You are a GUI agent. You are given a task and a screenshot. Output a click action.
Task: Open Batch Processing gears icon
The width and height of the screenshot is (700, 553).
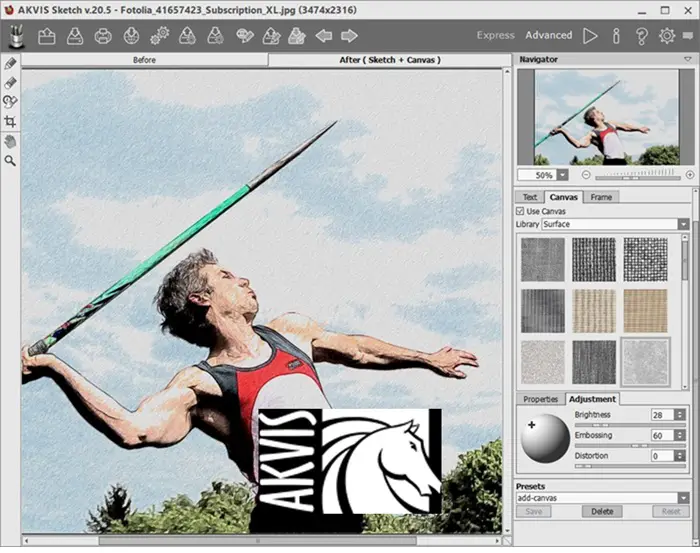(159, 36)
